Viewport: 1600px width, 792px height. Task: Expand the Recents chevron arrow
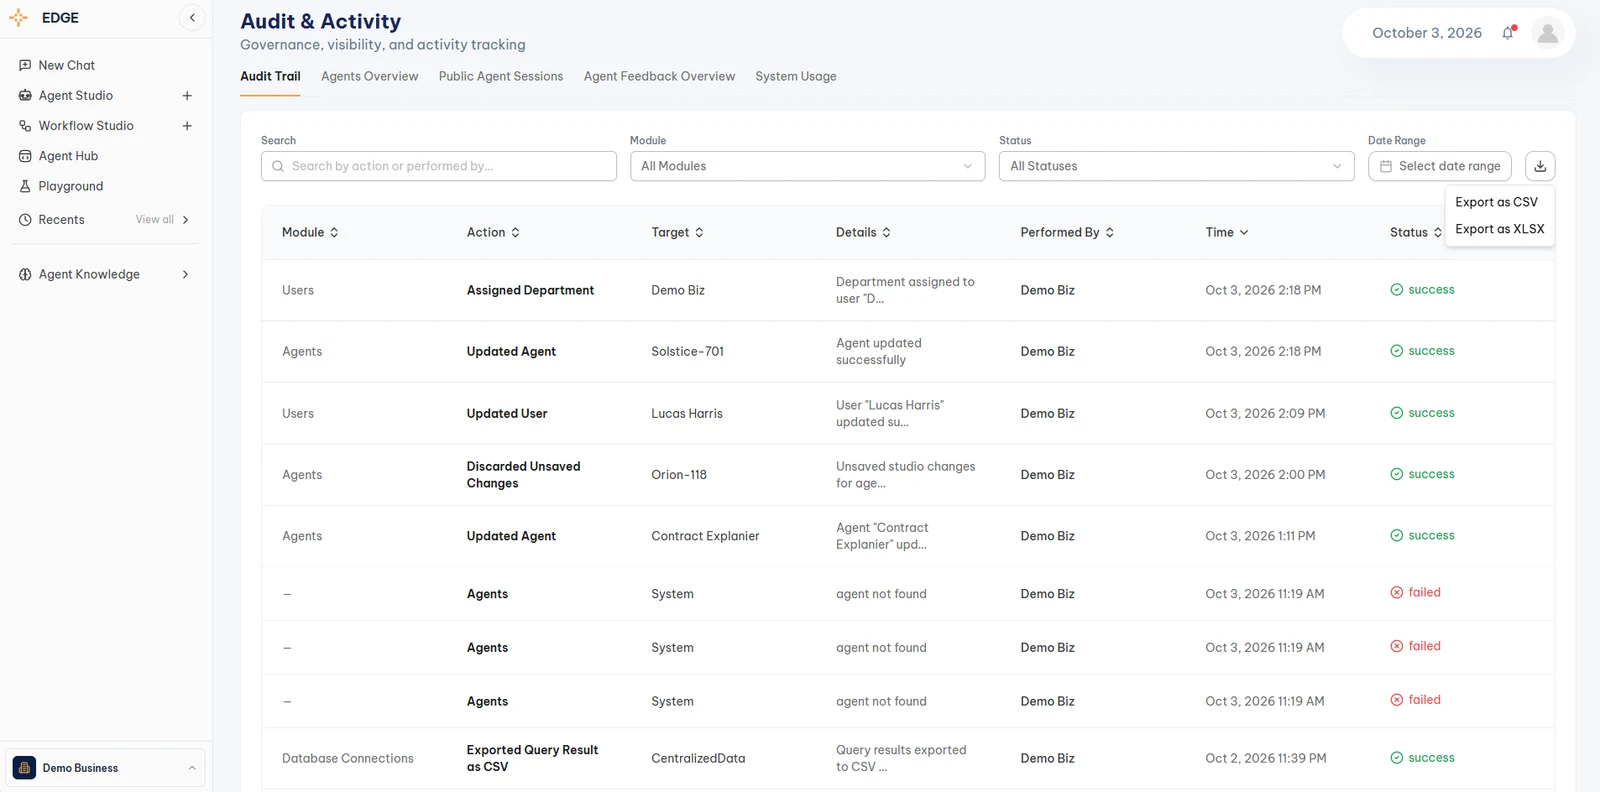[185, 220]
